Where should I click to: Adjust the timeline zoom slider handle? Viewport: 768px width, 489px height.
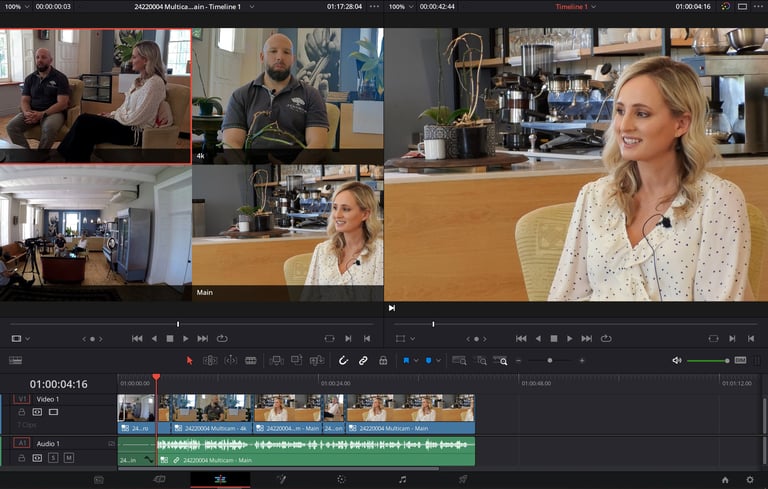[550, 361]
